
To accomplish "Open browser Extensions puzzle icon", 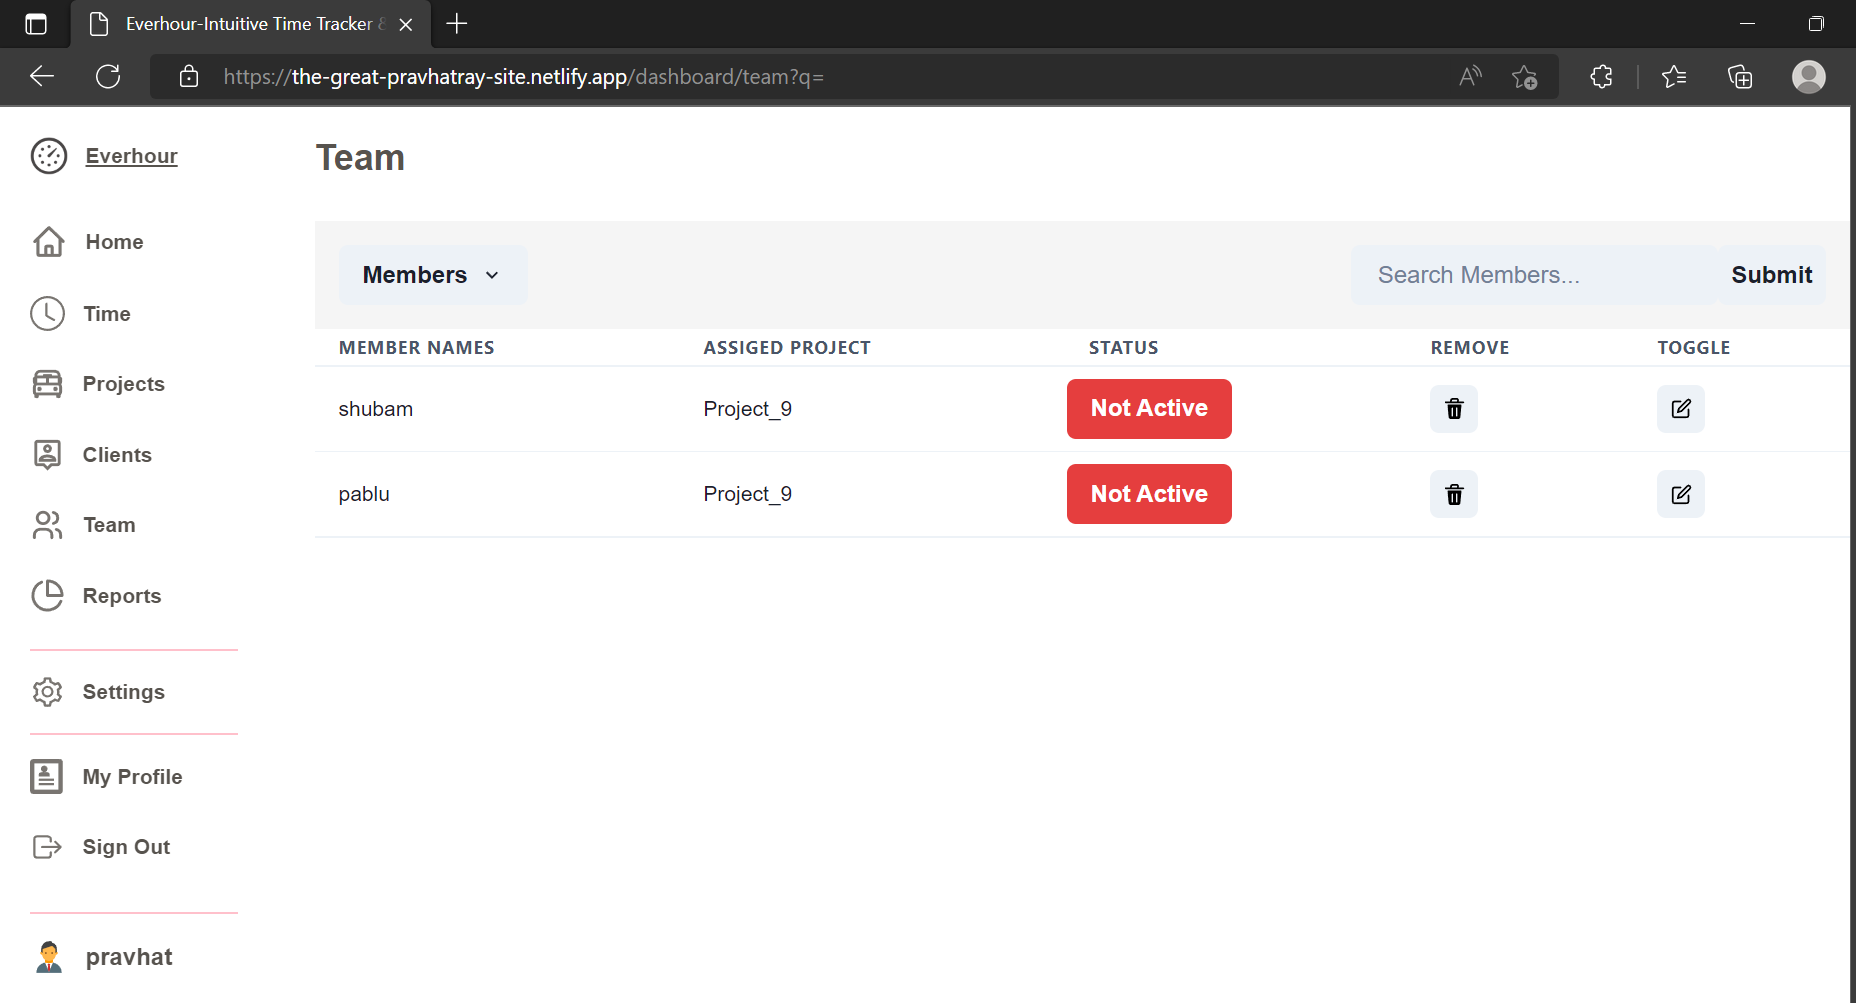I will [x=1601, y=77].
